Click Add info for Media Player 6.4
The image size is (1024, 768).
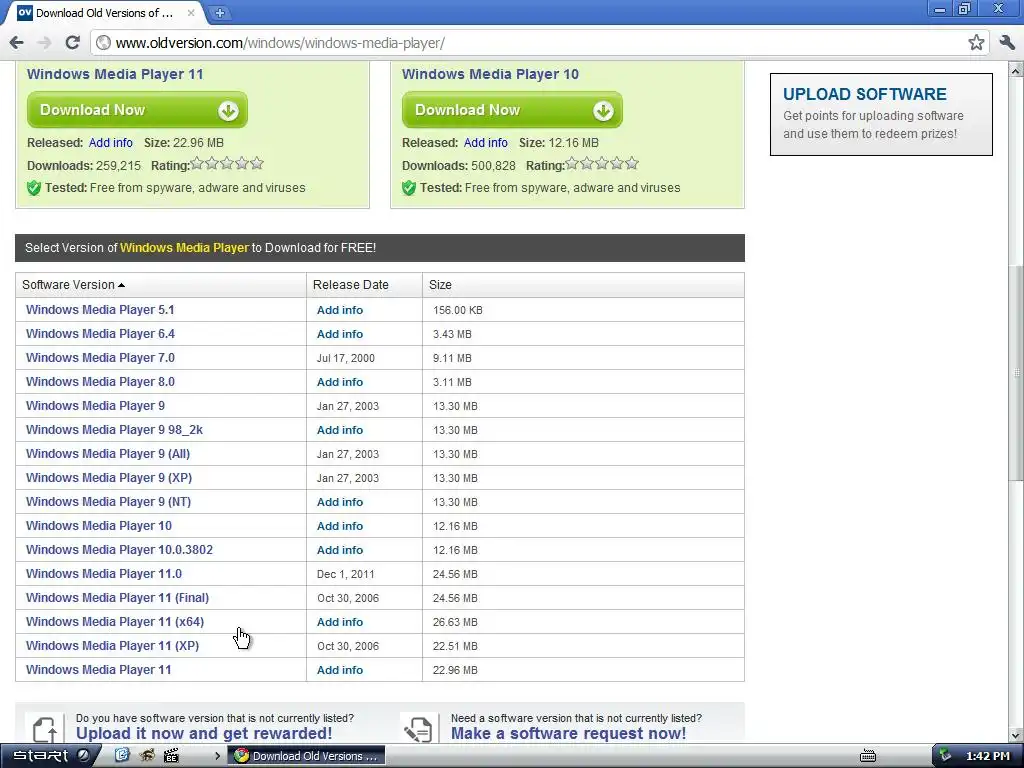(x=340, y=334)
